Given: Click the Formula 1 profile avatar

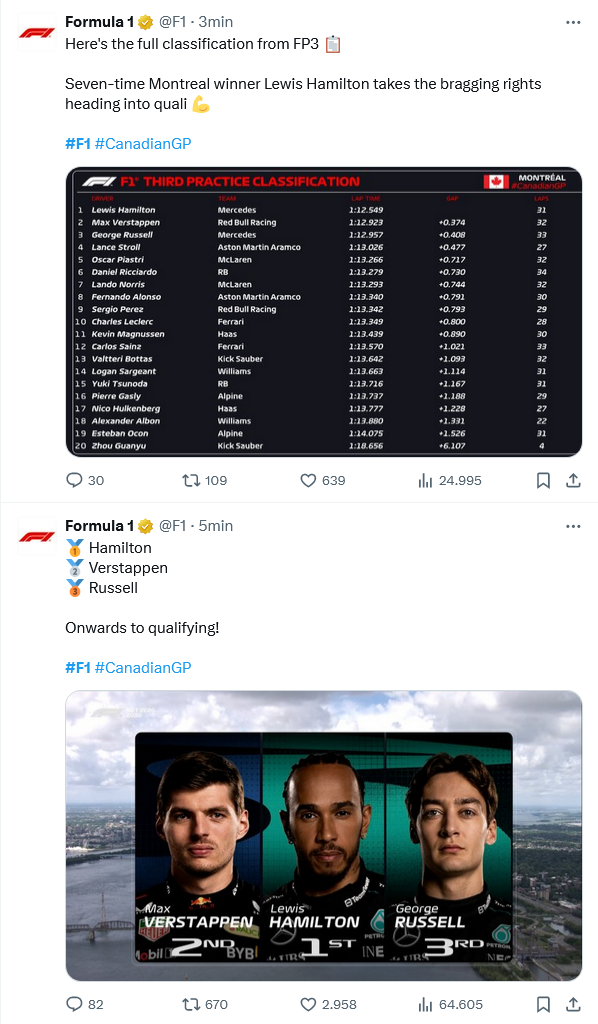Looking at the screenshot, I should [35, 30].
